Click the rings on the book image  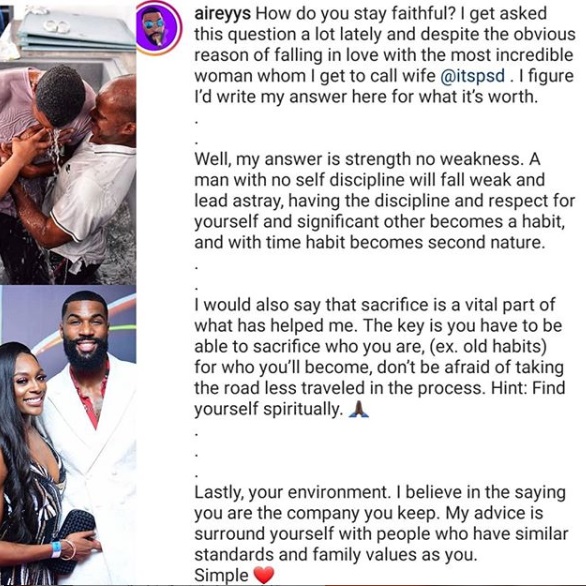[56, 26]
